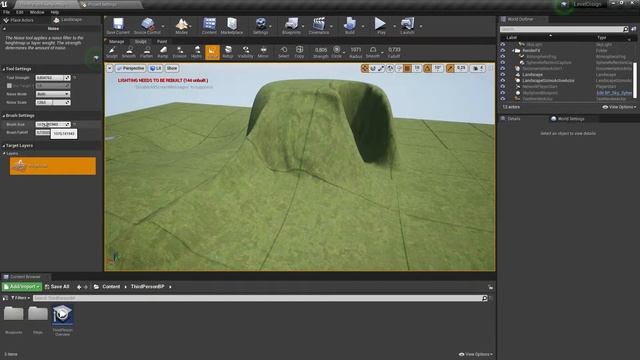Toggle visibility eye for NetworkPlayerStart
The image size is (640, 360).
(x=503, y=87)
